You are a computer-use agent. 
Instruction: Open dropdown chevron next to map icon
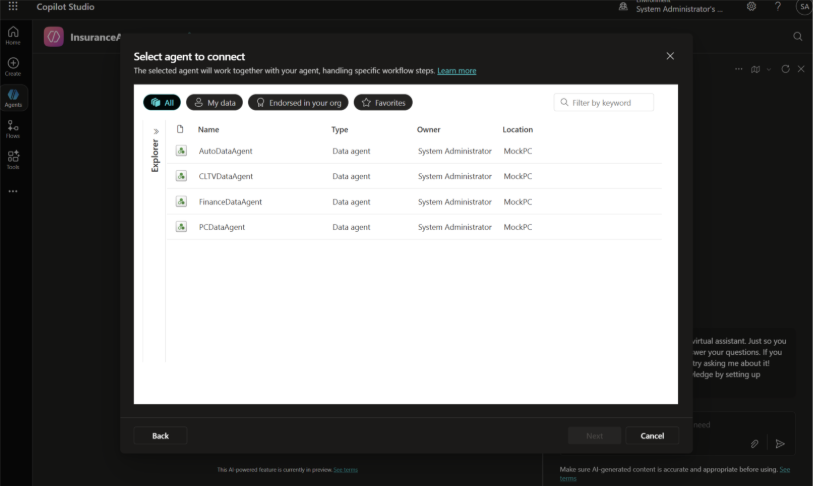tap(768, 70)
